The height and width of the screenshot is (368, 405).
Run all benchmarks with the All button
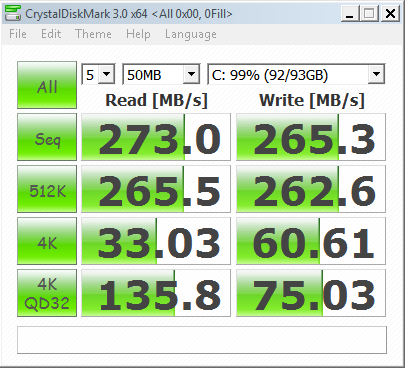tap(47, 85)
